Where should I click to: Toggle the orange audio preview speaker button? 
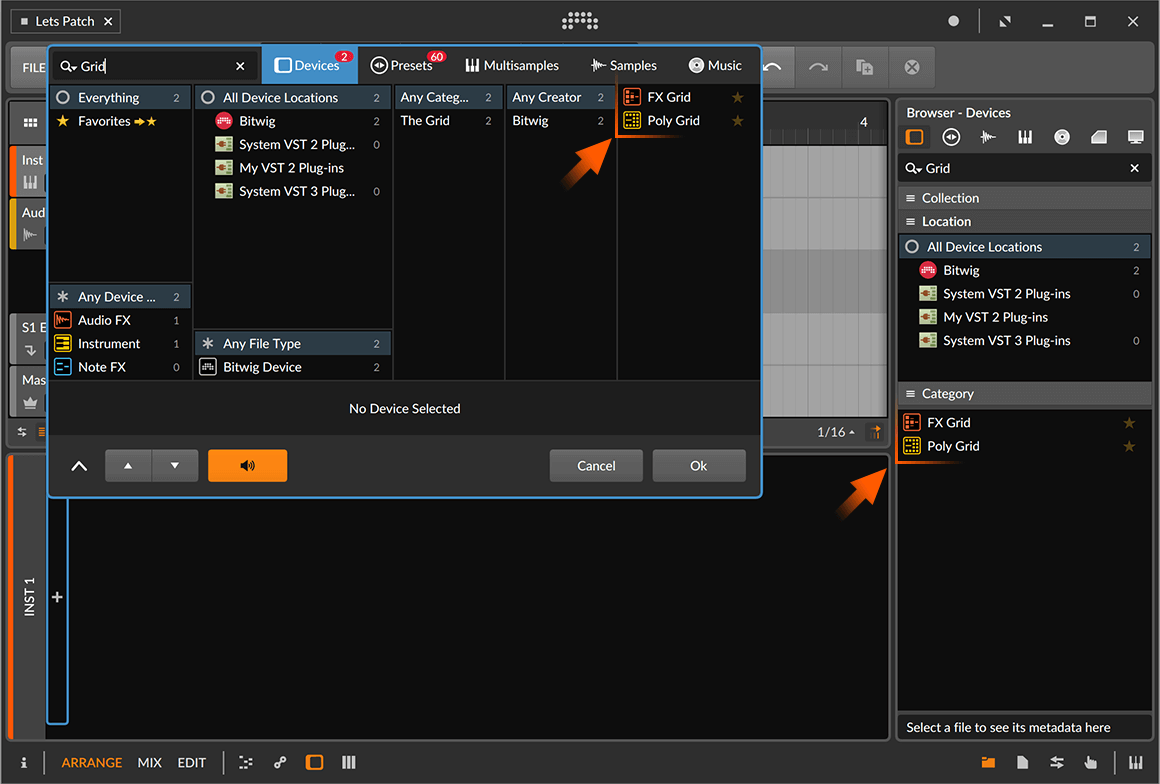coord(247,466)
